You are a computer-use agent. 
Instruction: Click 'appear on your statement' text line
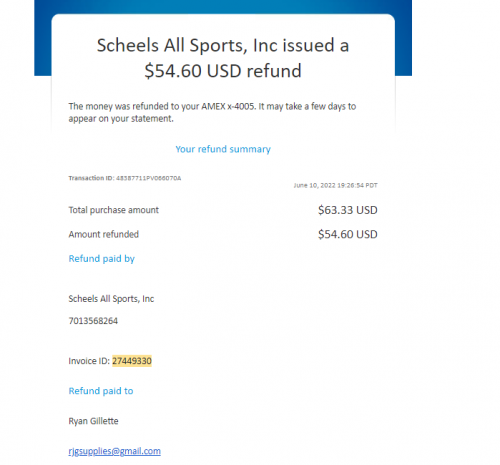121,119
